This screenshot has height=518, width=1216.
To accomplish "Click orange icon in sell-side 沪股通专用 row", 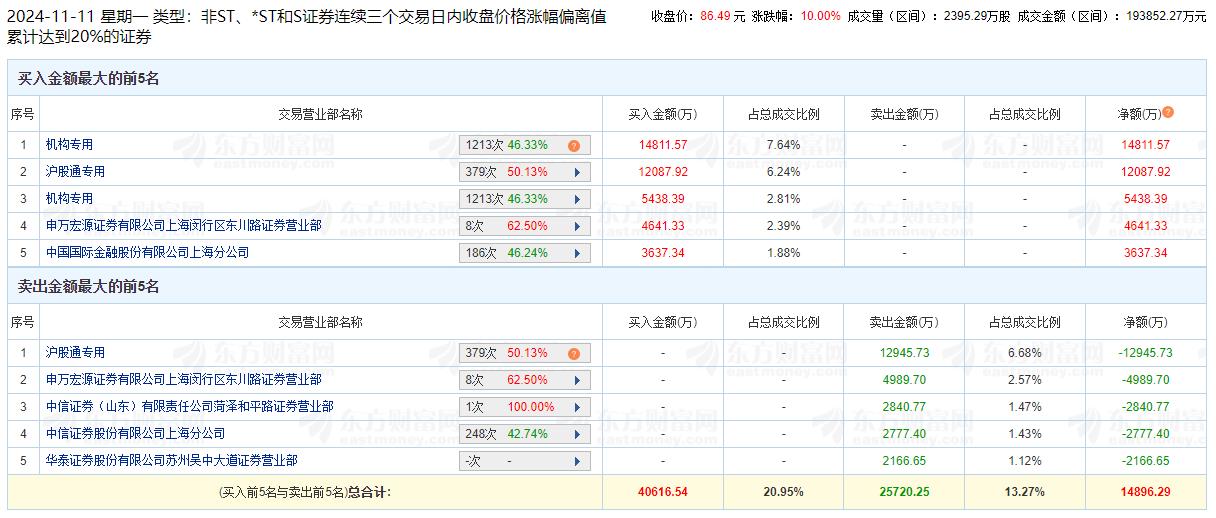I will (x=574, y=353).
